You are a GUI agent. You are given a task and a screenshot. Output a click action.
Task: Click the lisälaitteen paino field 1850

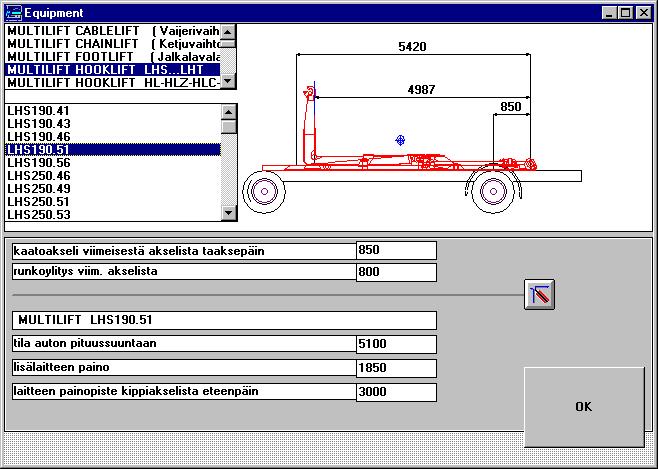pos(396,368)
